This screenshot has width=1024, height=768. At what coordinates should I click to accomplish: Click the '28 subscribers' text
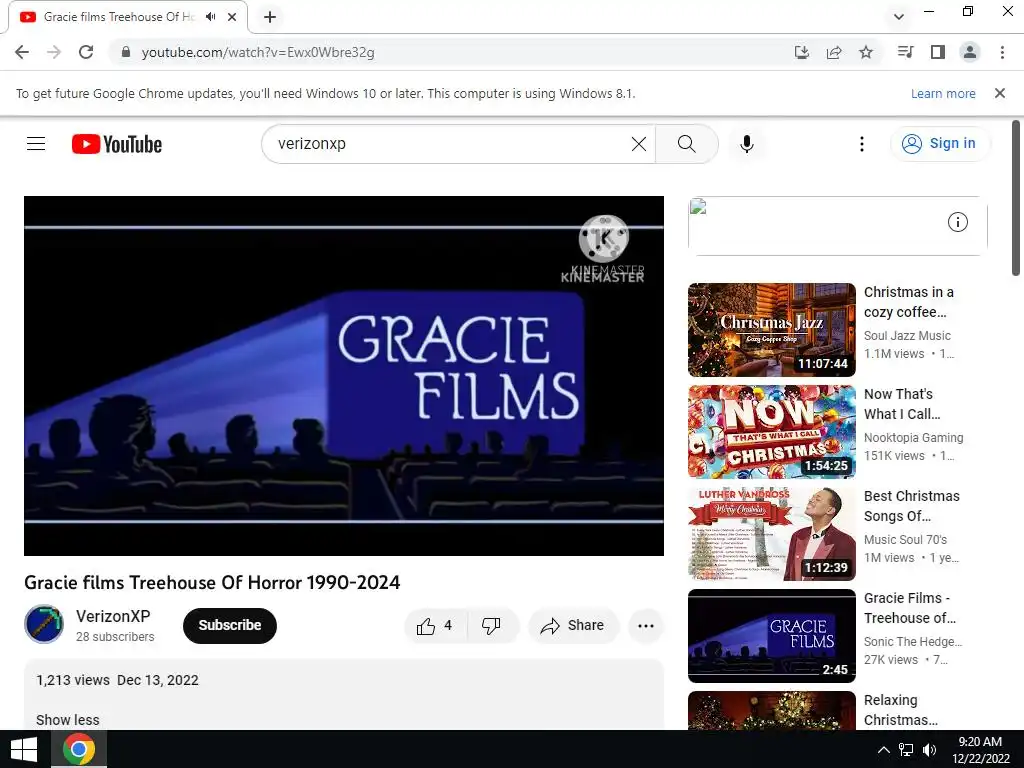[115, 637]
